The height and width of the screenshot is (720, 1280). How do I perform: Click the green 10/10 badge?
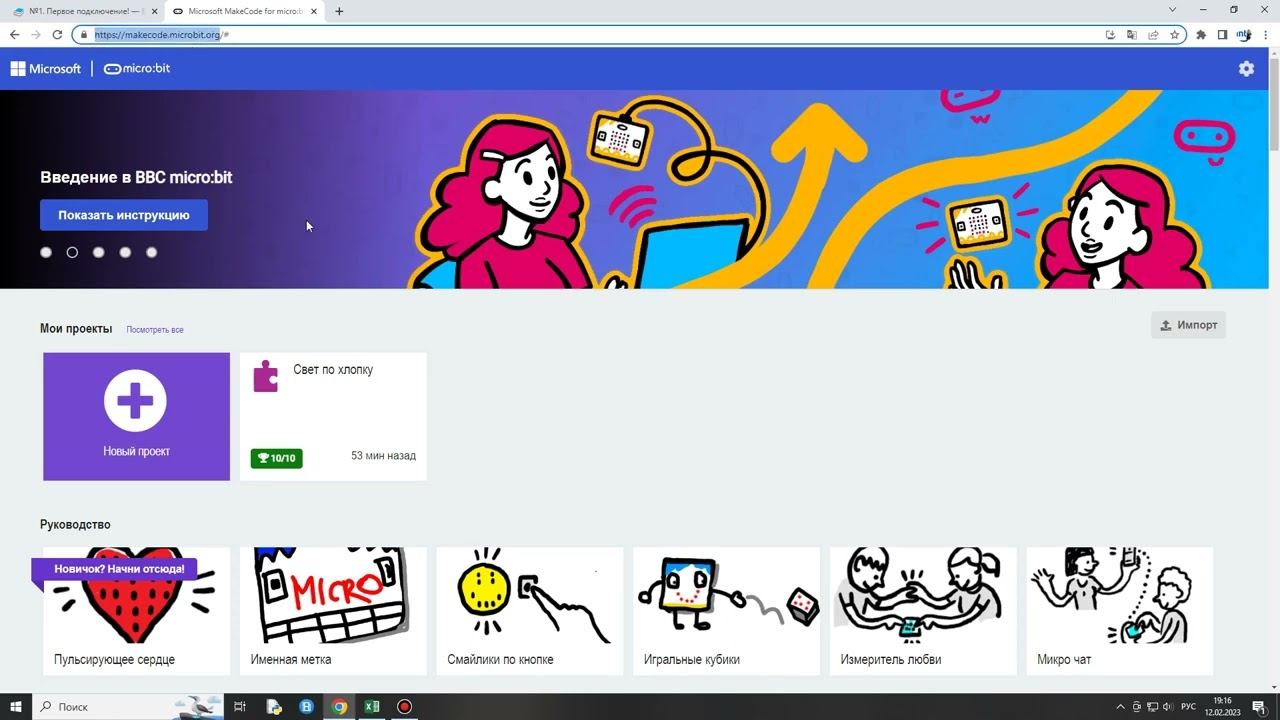277,458
